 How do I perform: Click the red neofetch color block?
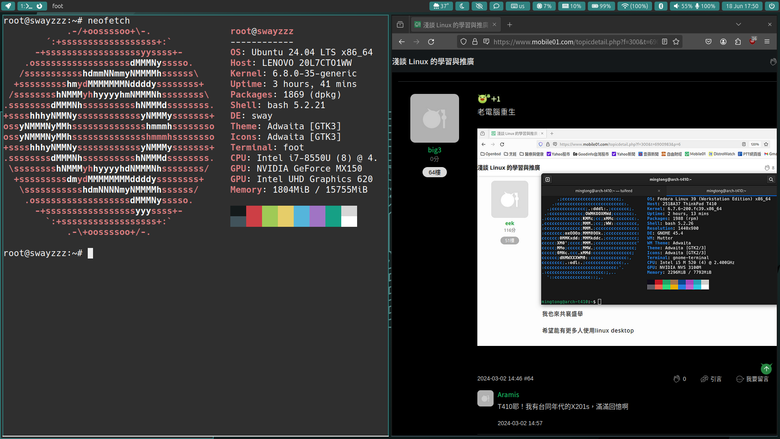tap(254, 216)
